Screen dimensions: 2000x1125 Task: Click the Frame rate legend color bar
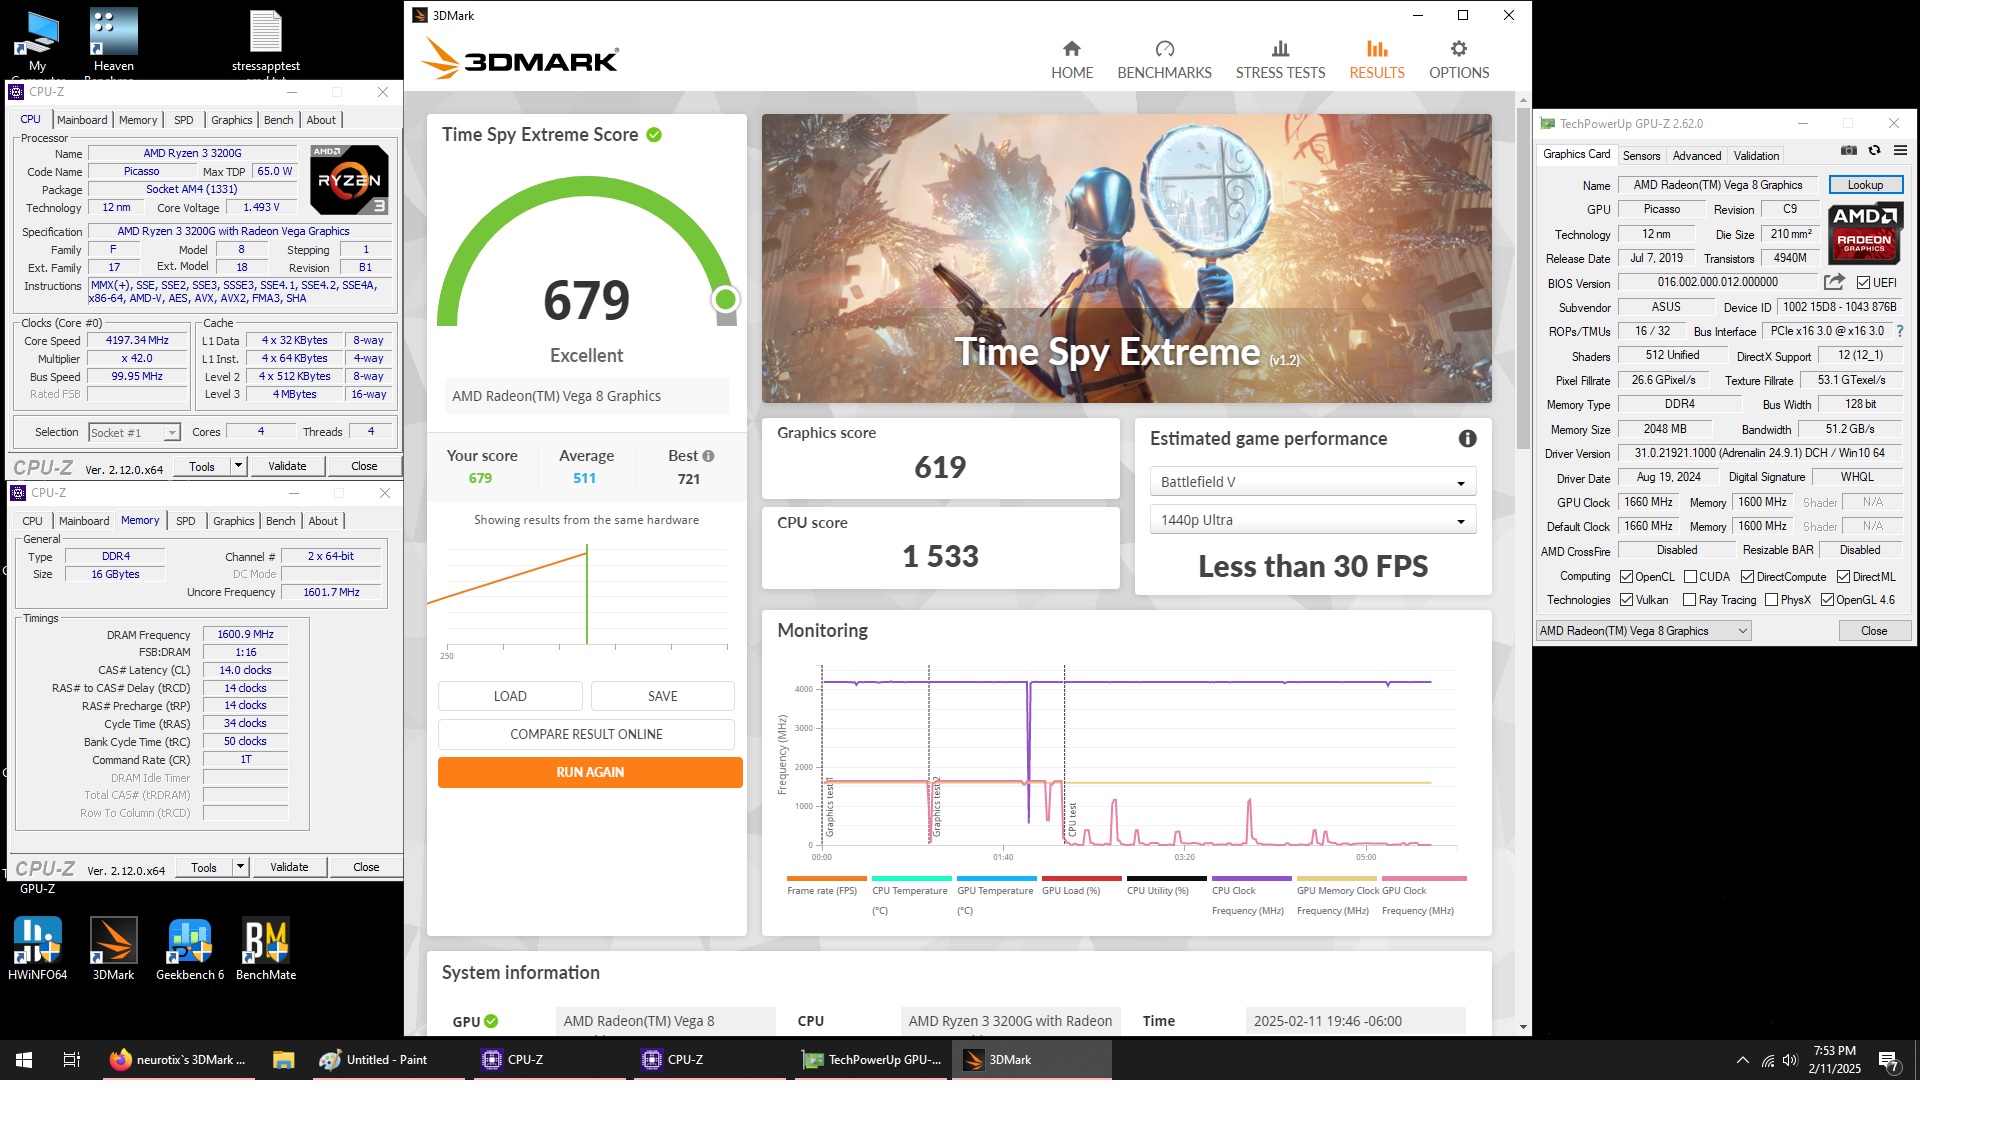(x=826, y=879)
